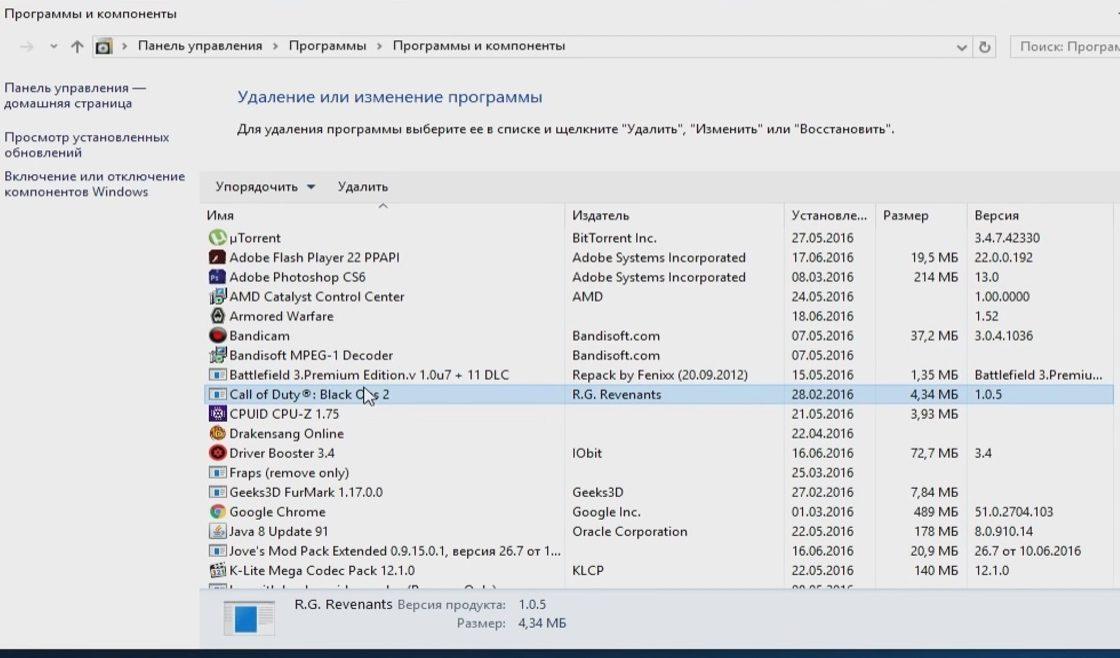
Task: Expand the address bar history dropdown
Action: (x=961, y=47)
